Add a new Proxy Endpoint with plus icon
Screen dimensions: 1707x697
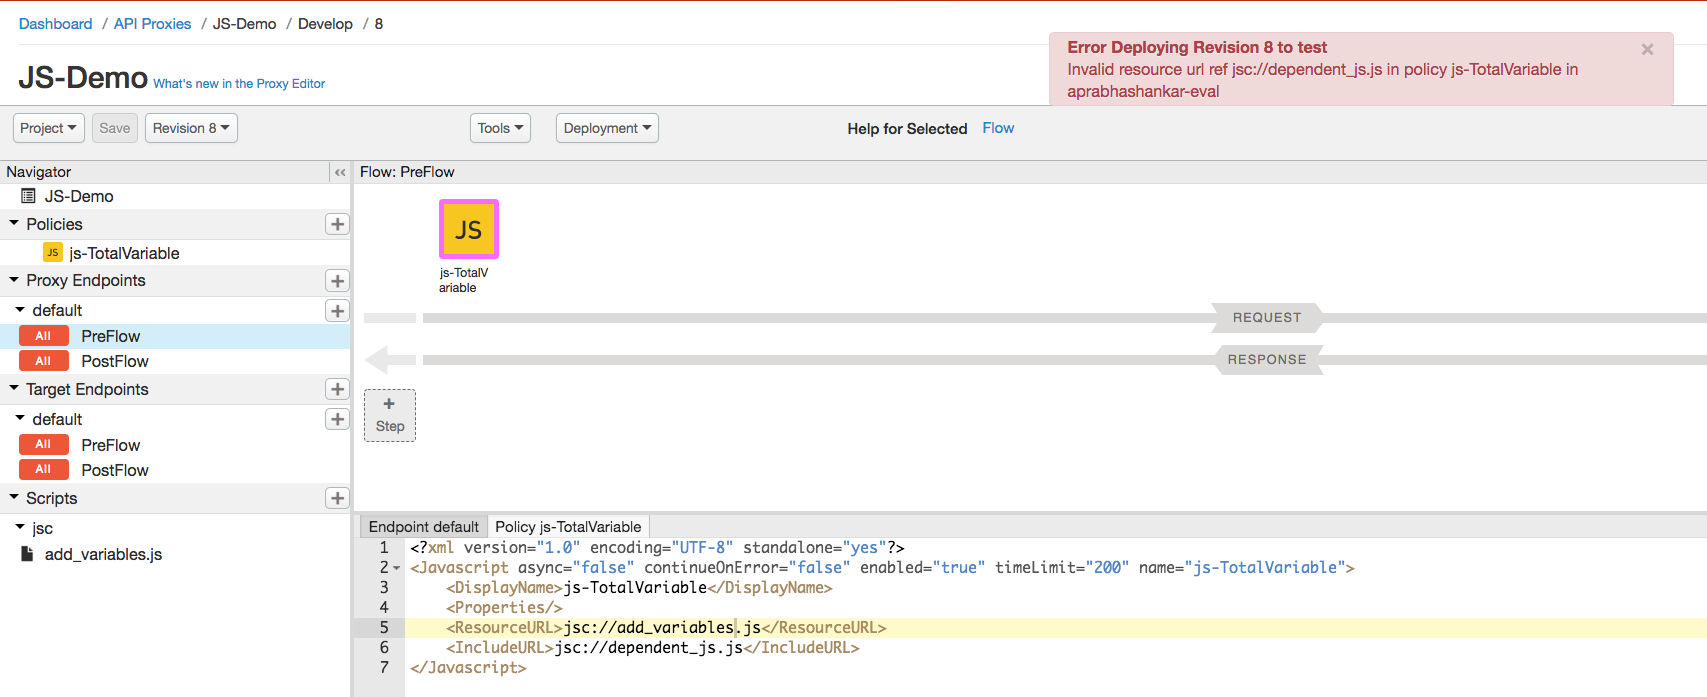337,281
